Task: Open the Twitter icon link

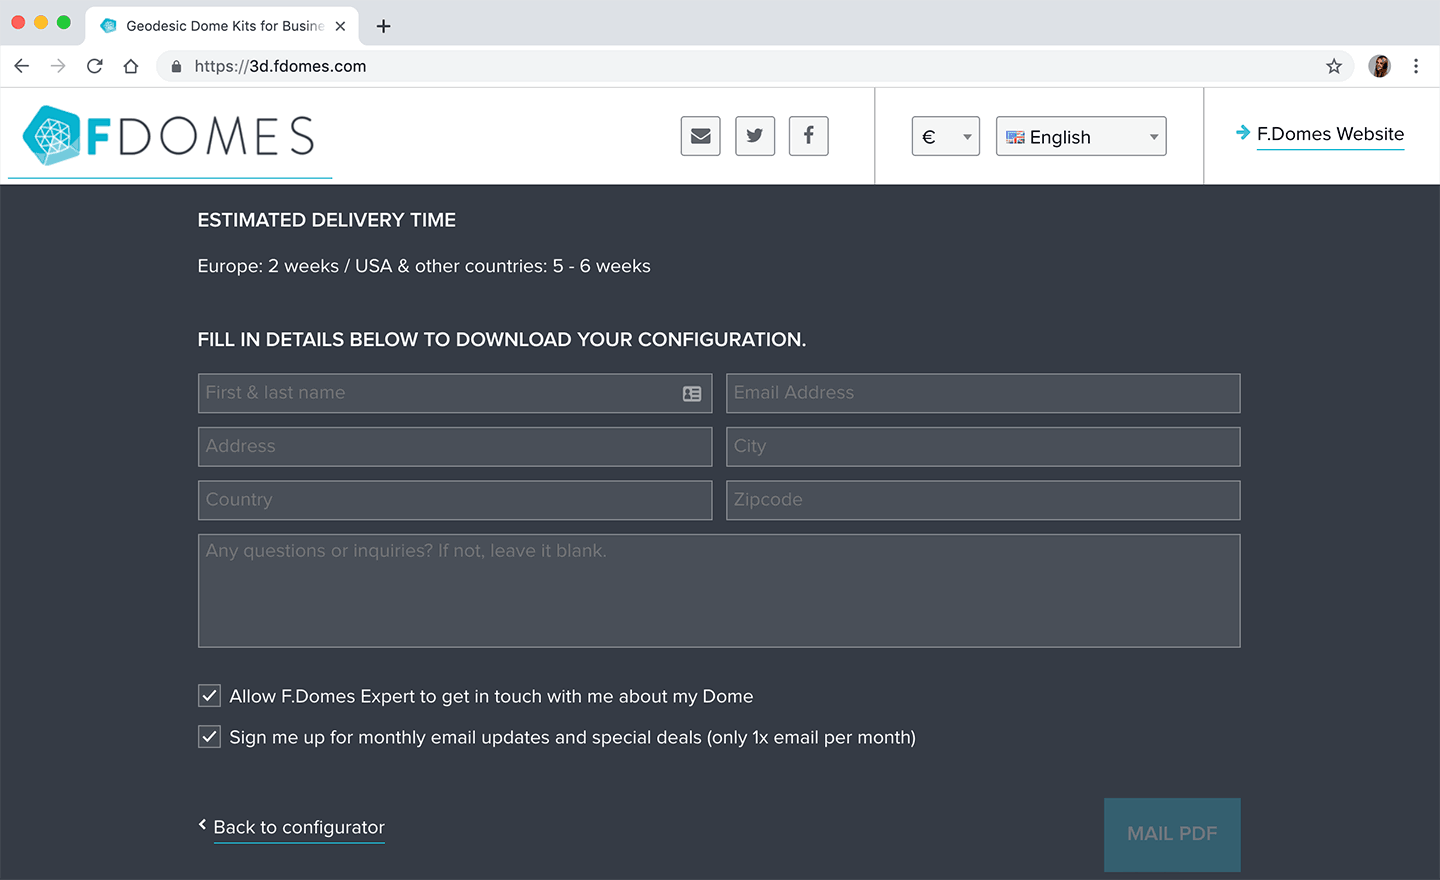Action: point(755,136)
